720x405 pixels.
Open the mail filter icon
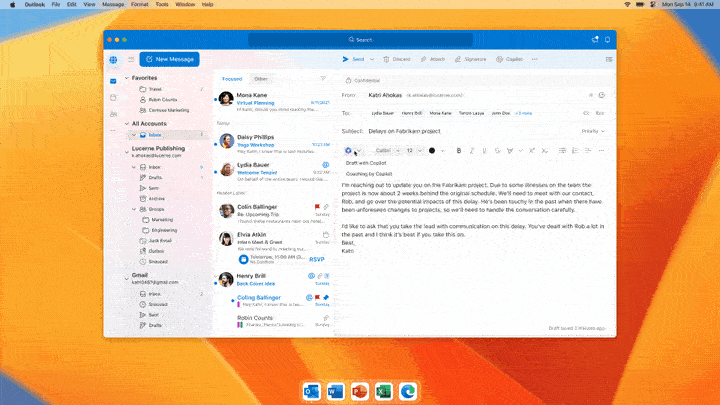(322, 78)
